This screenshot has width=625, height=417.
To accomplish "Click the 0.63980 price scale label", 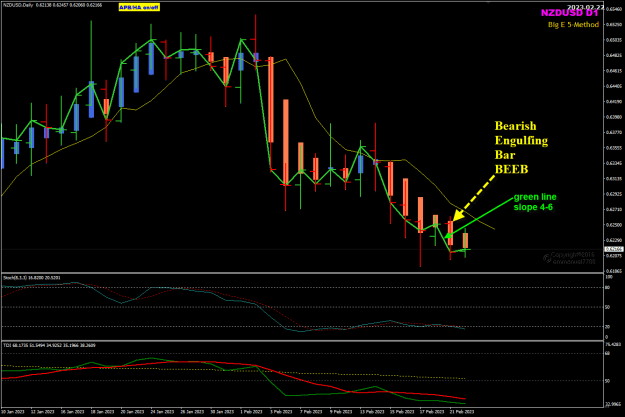I will click(614, 117).
